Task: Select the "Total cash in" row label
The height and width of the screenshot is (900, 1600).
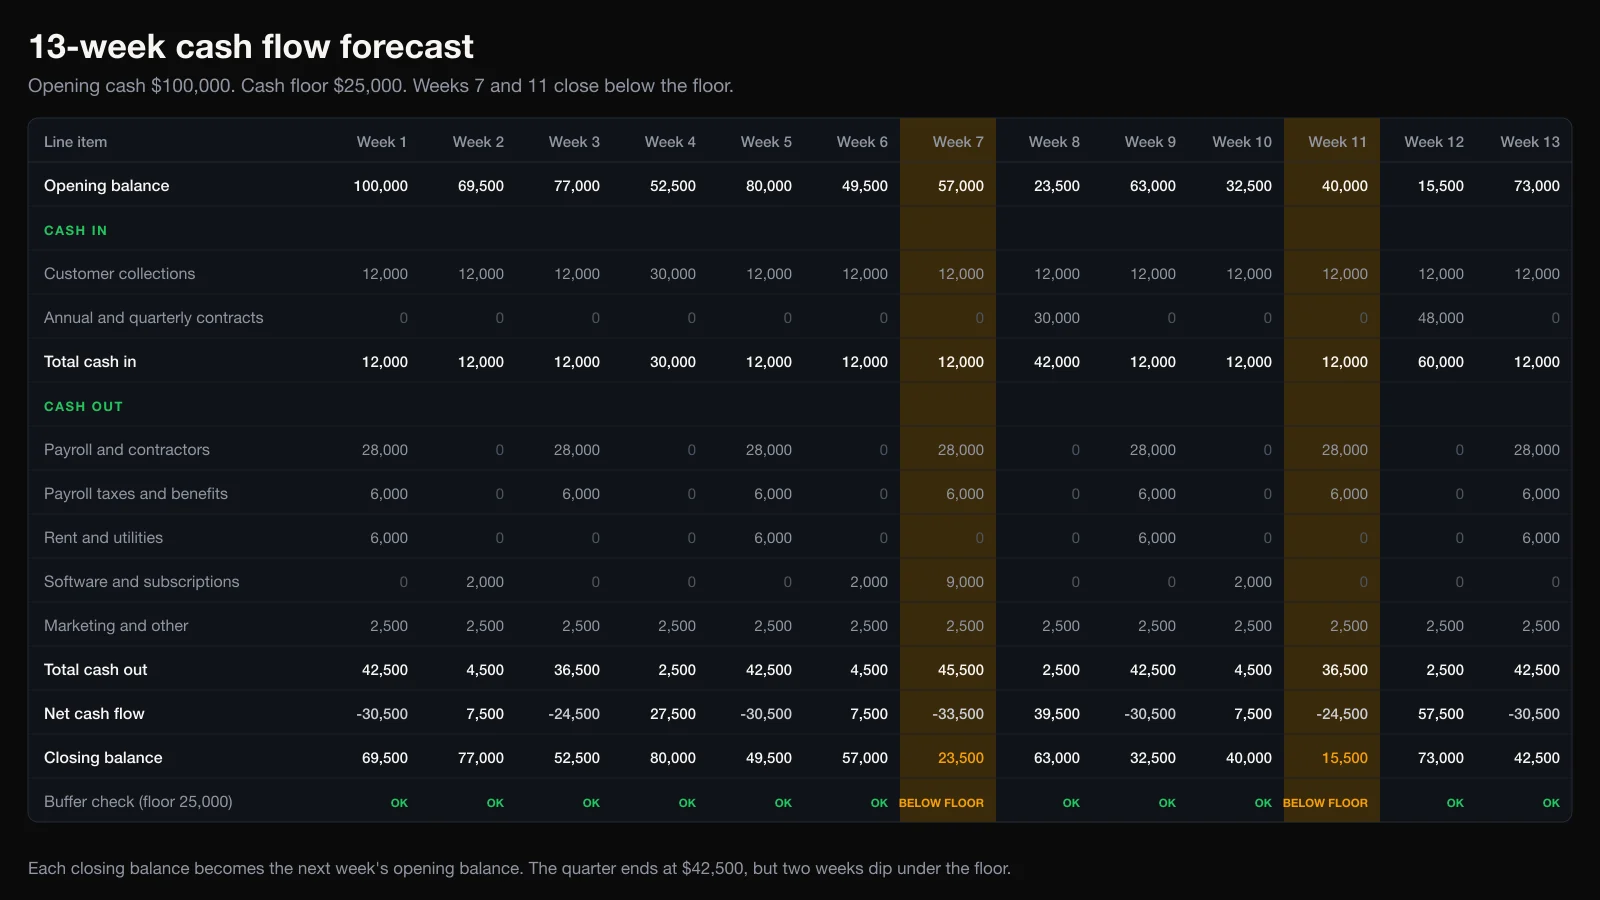Action: (x=90, y=362)
